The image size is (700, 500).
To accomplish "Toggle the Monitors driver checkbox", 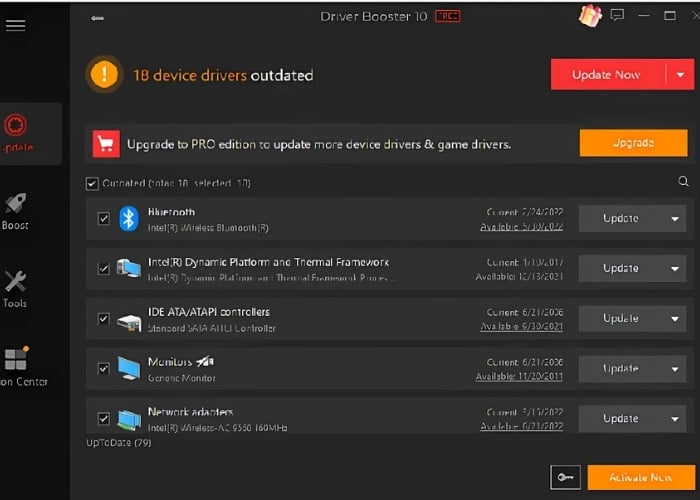I will point(104,369).
